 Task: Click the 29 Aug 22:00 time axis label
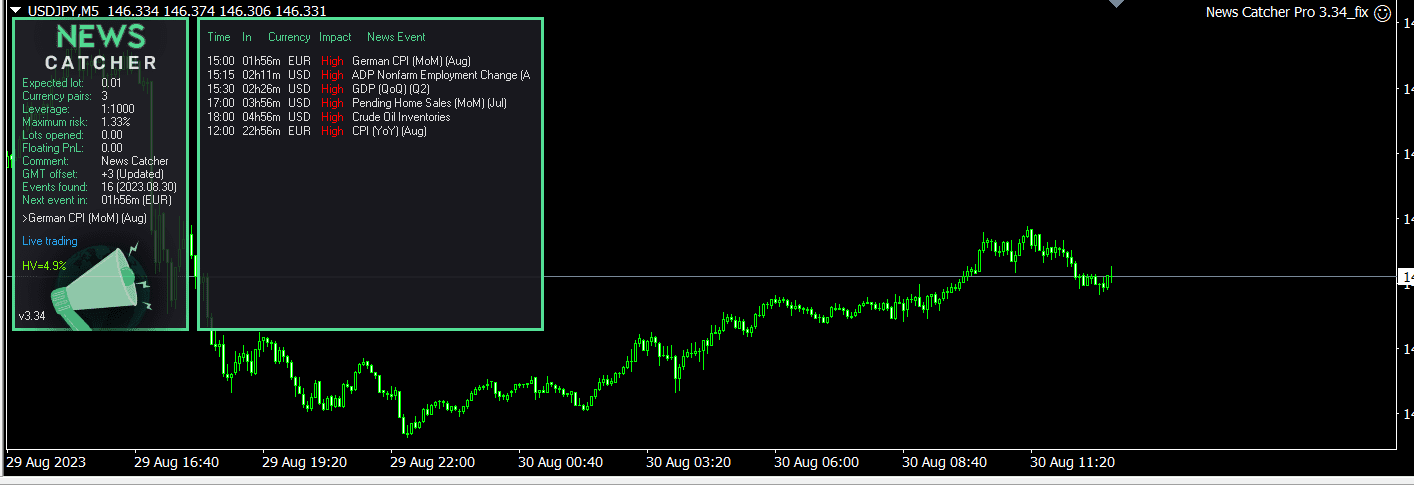click(432, 463)
